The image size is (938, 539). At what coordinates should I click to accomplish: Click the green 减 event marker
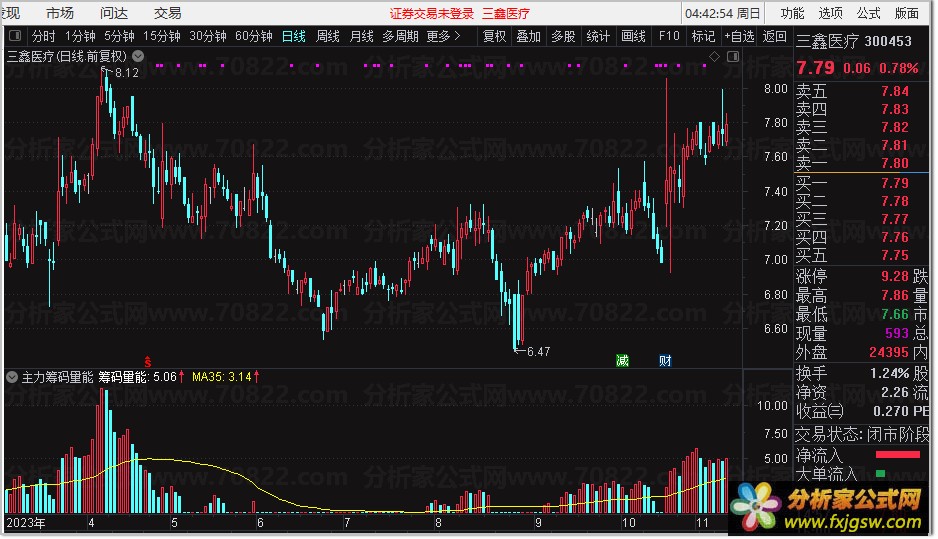tap(623, 360)
